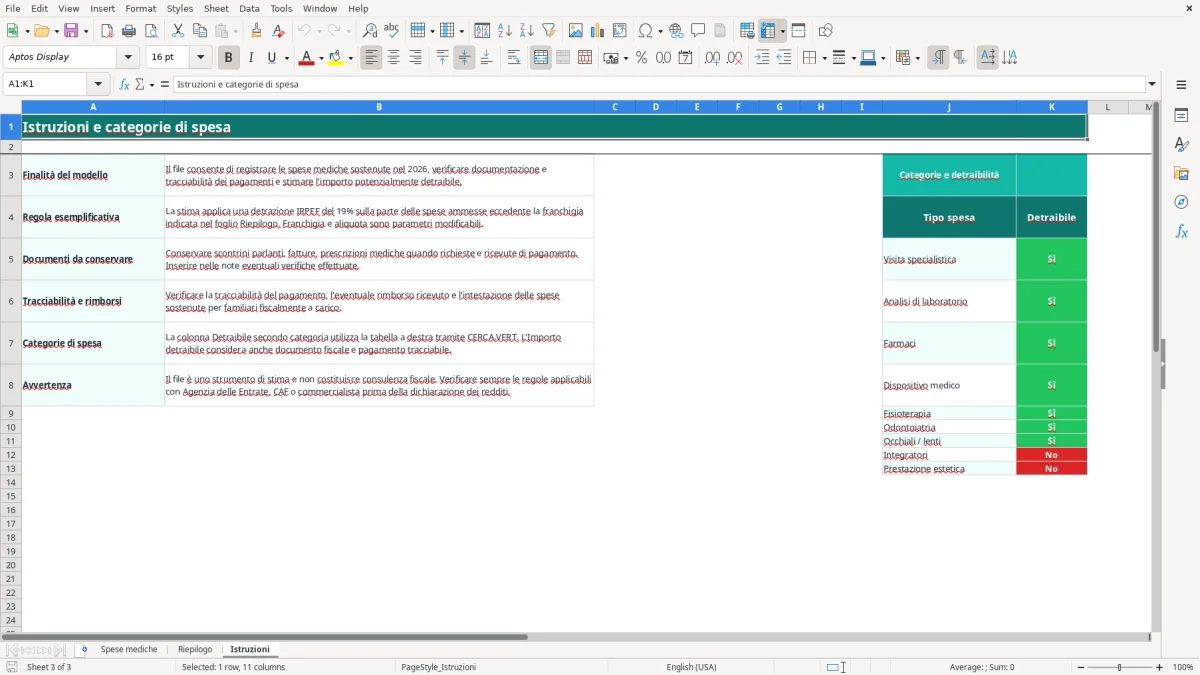The height and width of the screenshot is (675, 1200).
Task: Click the AutoFilter funnel icon
Action: [549, 31]
